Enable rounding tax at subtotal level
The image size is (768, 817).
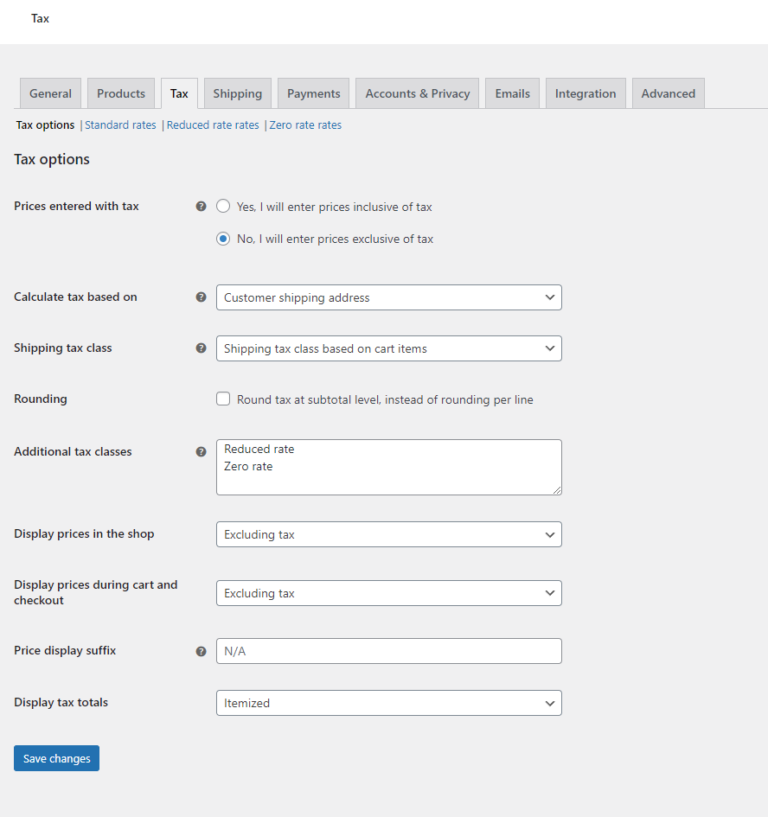[222, 398]
